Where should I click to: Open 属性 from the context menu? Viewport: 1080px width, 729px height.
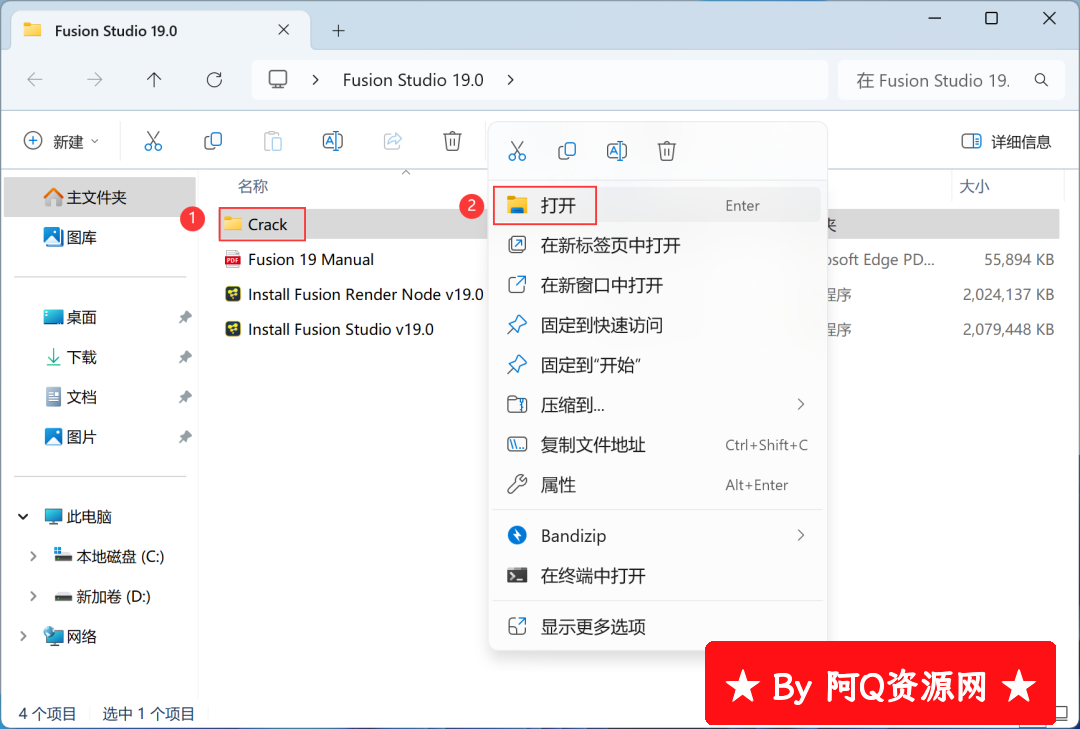tap(657, 485)
